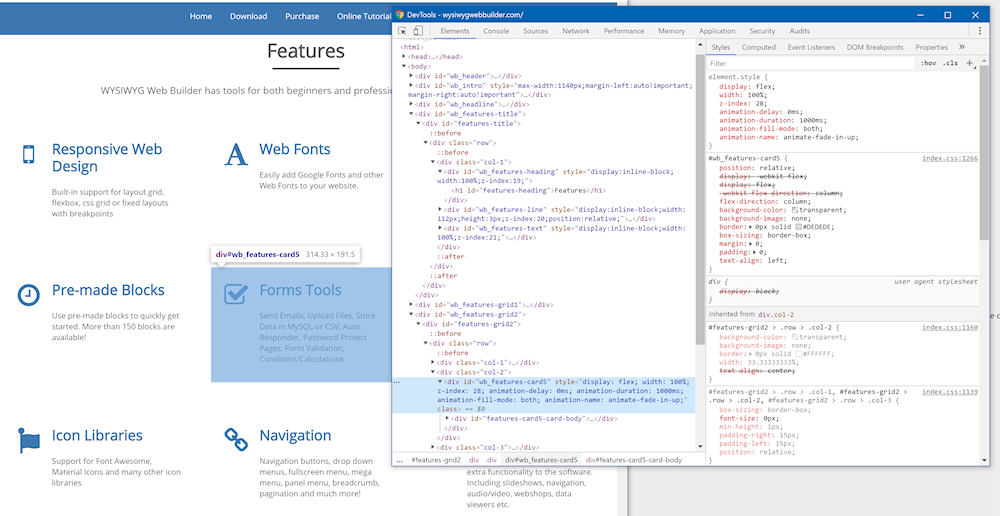This screenshot has width=1000, height=516.
Task: Show more Styles sidebar tabs via chevron
Action: (962, 47)
